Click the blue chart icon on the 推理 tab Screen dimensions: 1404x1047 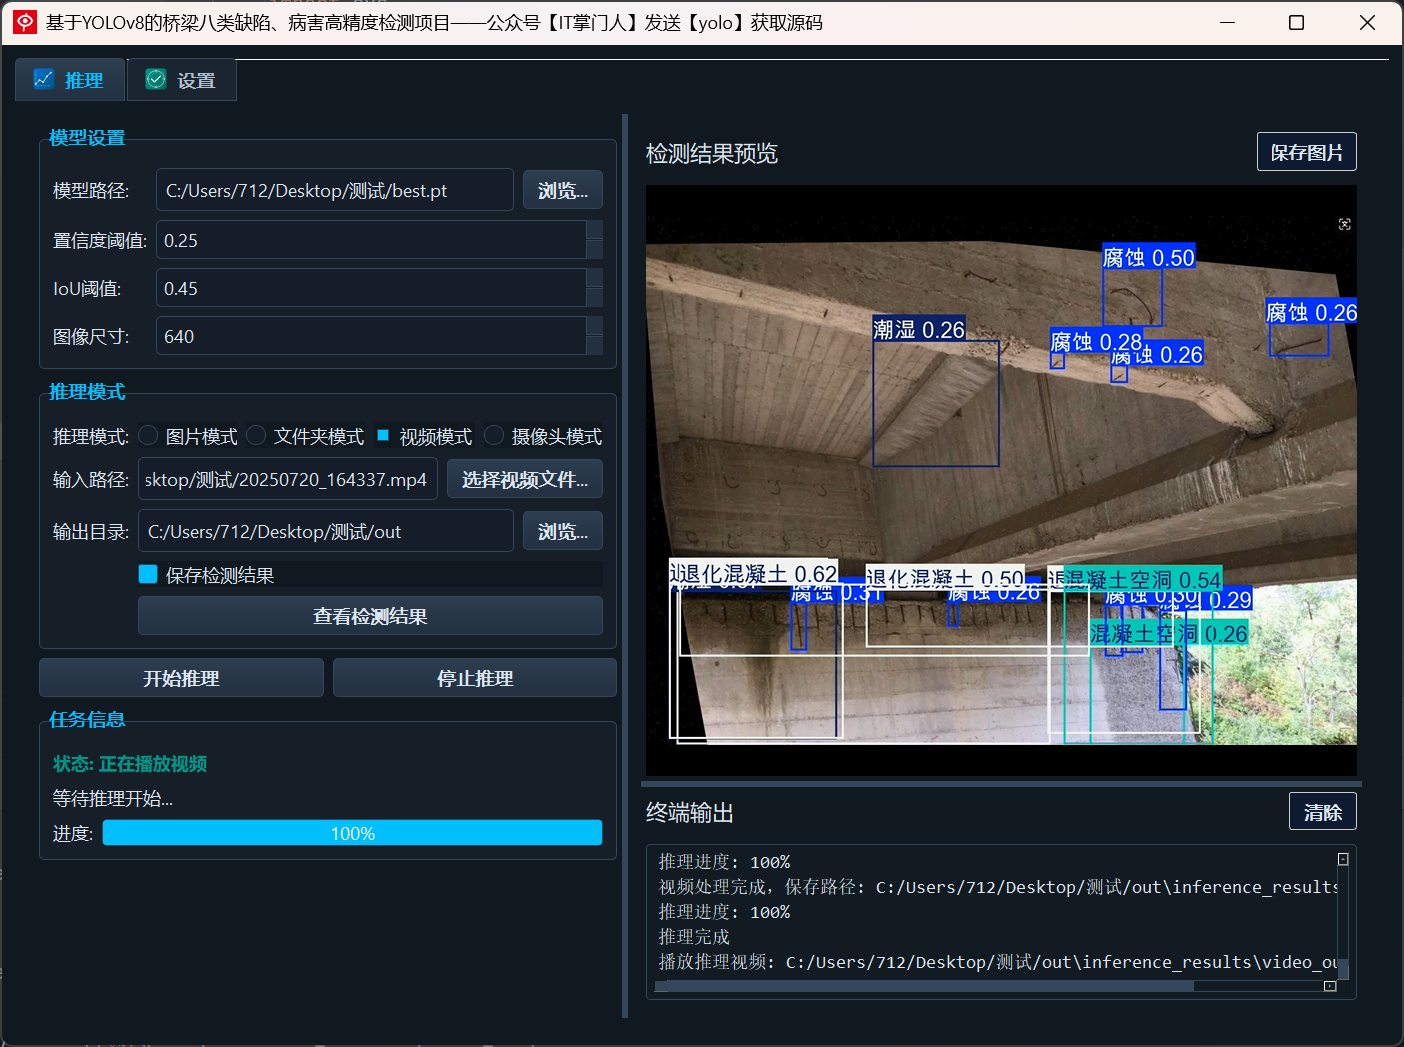(x=44, y=79)
